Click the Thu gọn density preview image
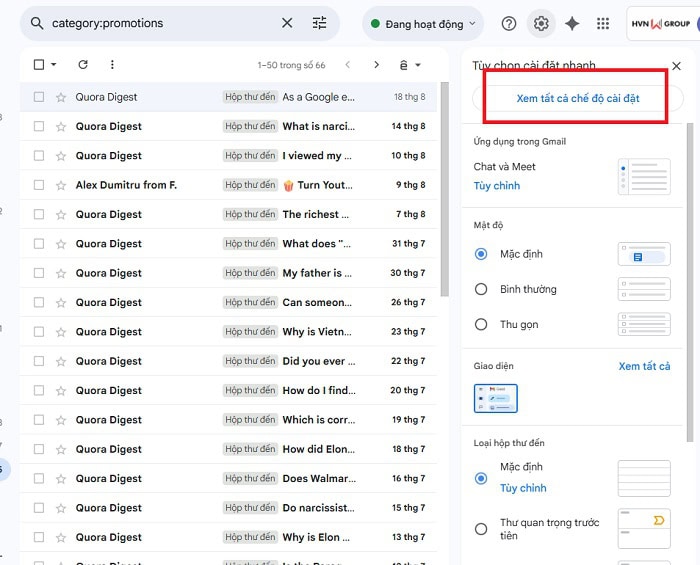The width and height of the screenshot is (700, 565). (x=644, y=324)
